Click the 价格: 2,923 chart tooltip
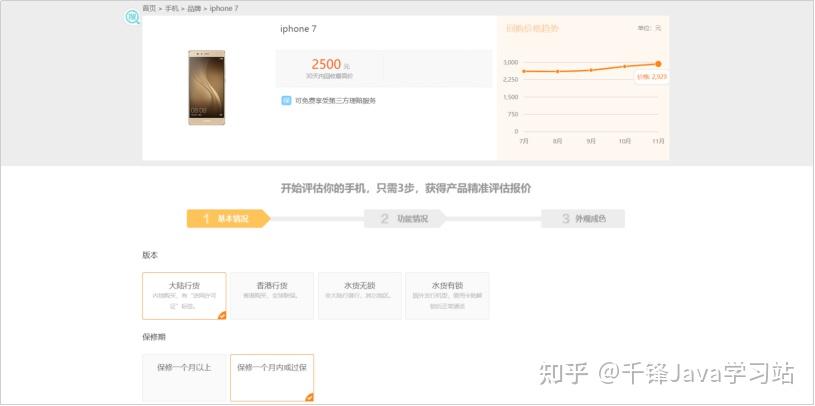 (652, 77)
